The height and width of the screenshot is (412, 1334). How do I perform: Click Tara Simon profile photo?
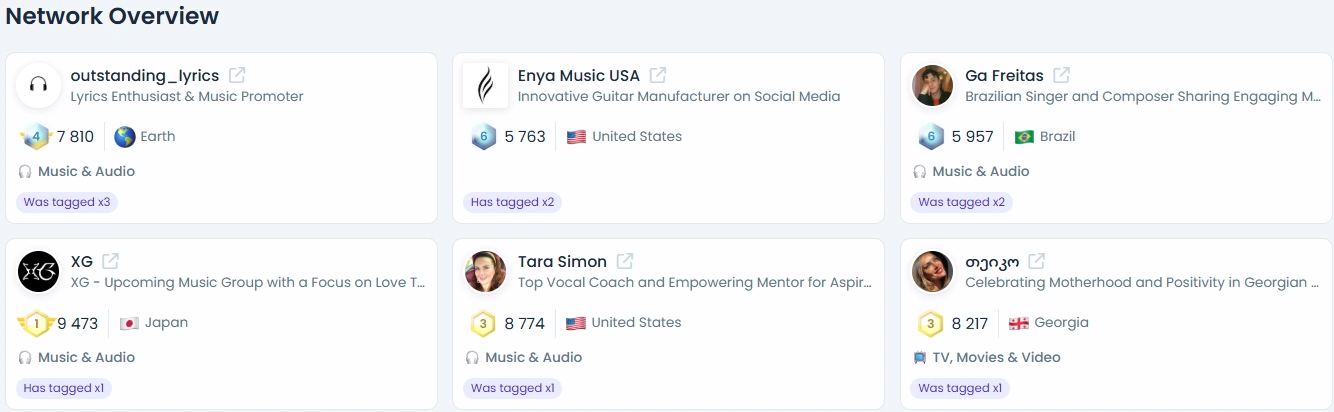pyautogui.click(x=486, y=272)
